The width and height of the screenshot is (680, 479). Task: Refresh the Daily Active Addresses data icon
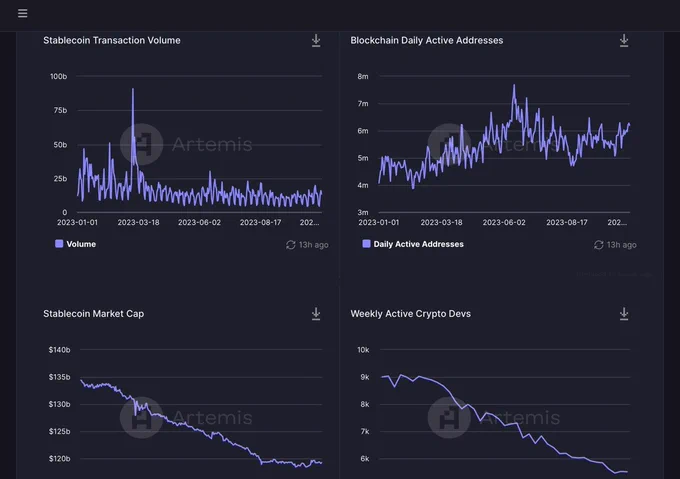click(598, 245)
